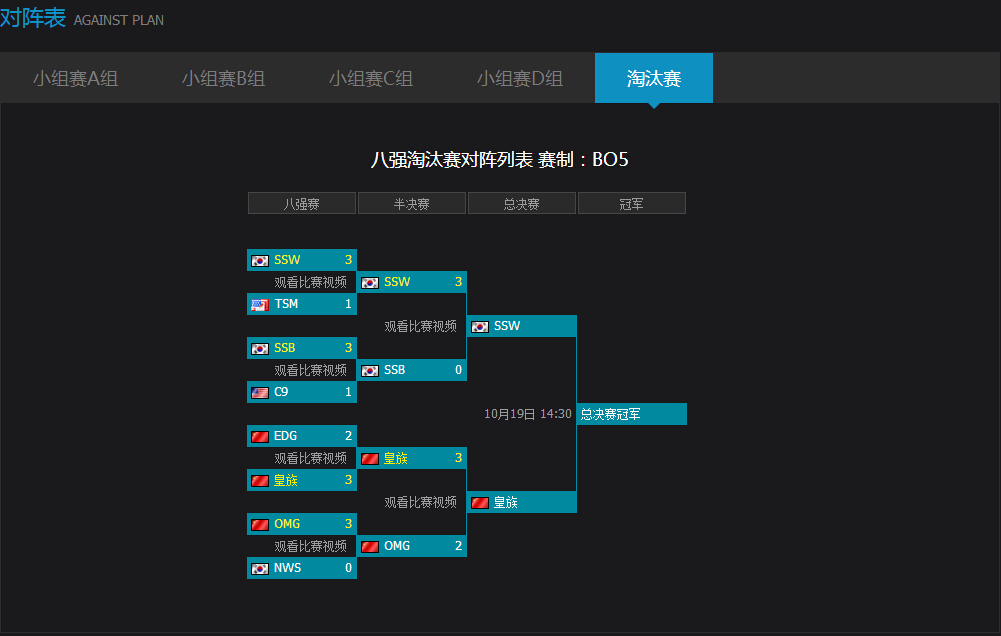The width and height of the screenshot is (1001, 636).
Task: Click OMG semifinal score 2
Action: pos(458,546)
